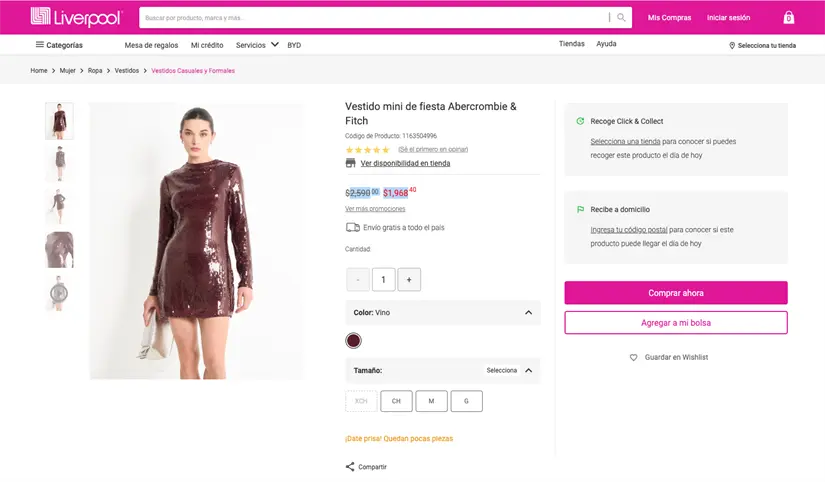This screenshot has width=825, height=482.
Task: Click the store location pin icon
Action: pyautogui.click(x=732, y=45)
